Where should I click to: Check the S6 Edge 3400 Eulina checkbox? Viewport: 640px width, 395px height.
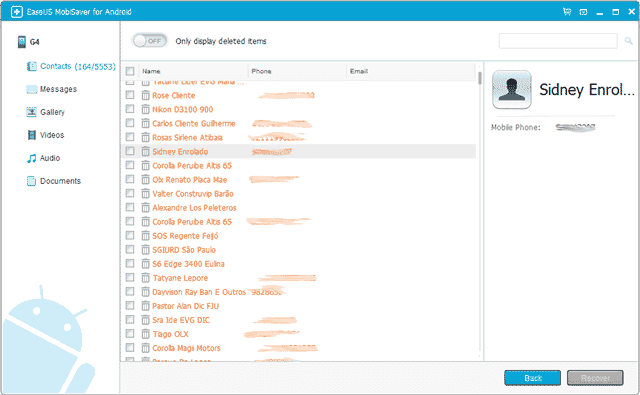[130, 264]
